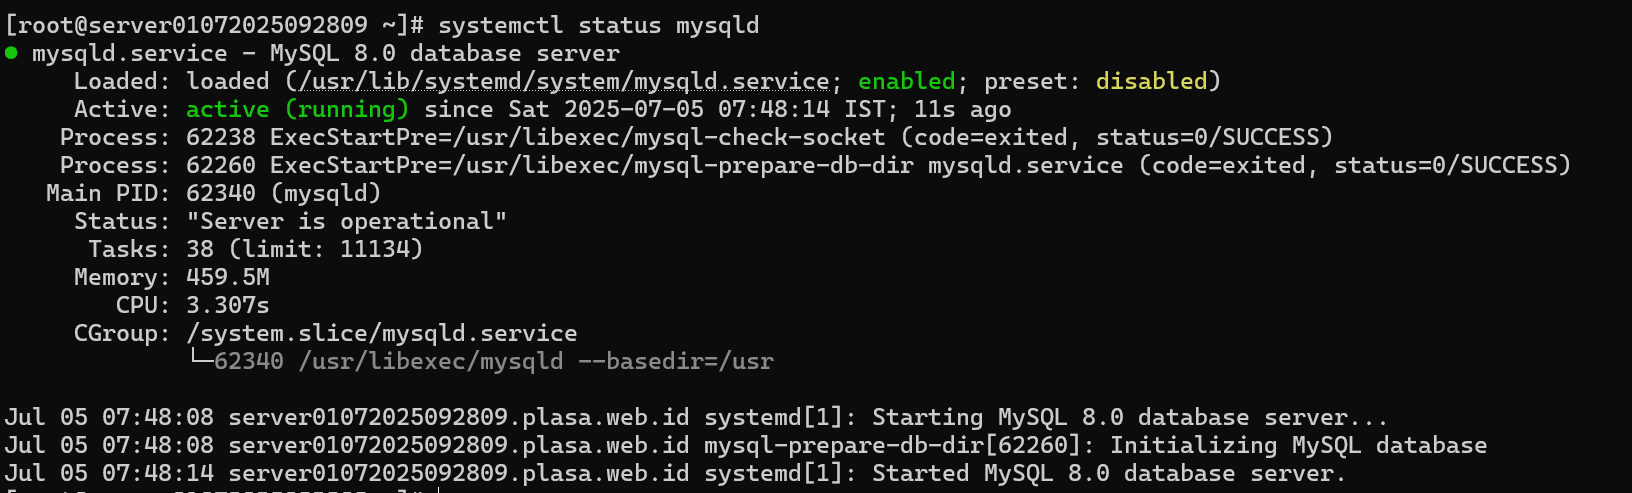Click the 'systemctl status mysqld' command text
This screenshot has height=493, width=1632.
pyautogui.click(x=599, y=25)
